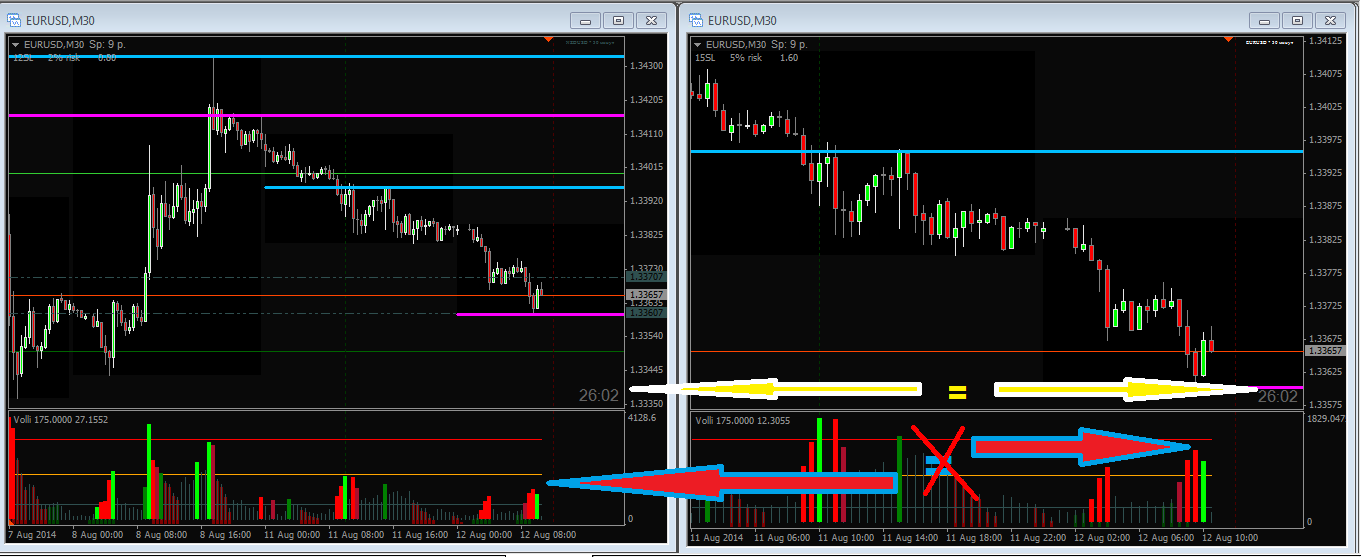This screenshot has height=557, width=1361.
Task: Select the orange chart shift marker in right chart
Action: coord(1229,39)
